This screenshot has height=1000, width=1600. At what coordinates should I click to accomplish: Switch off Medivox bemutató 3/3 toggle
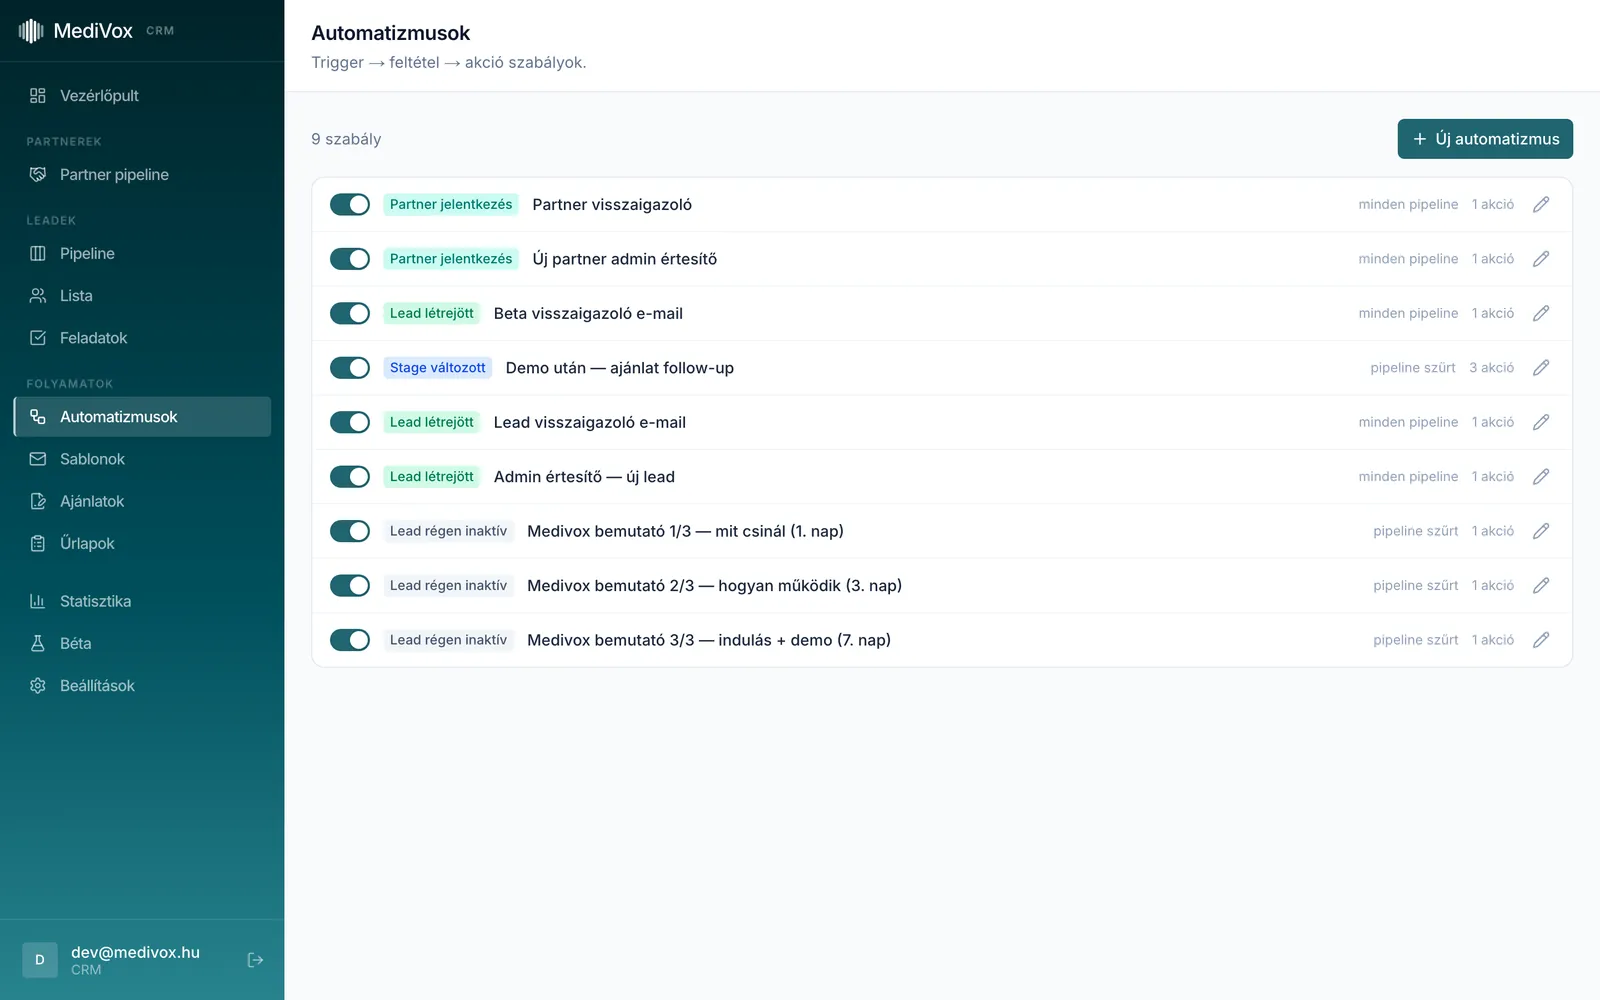click(350, 640)
